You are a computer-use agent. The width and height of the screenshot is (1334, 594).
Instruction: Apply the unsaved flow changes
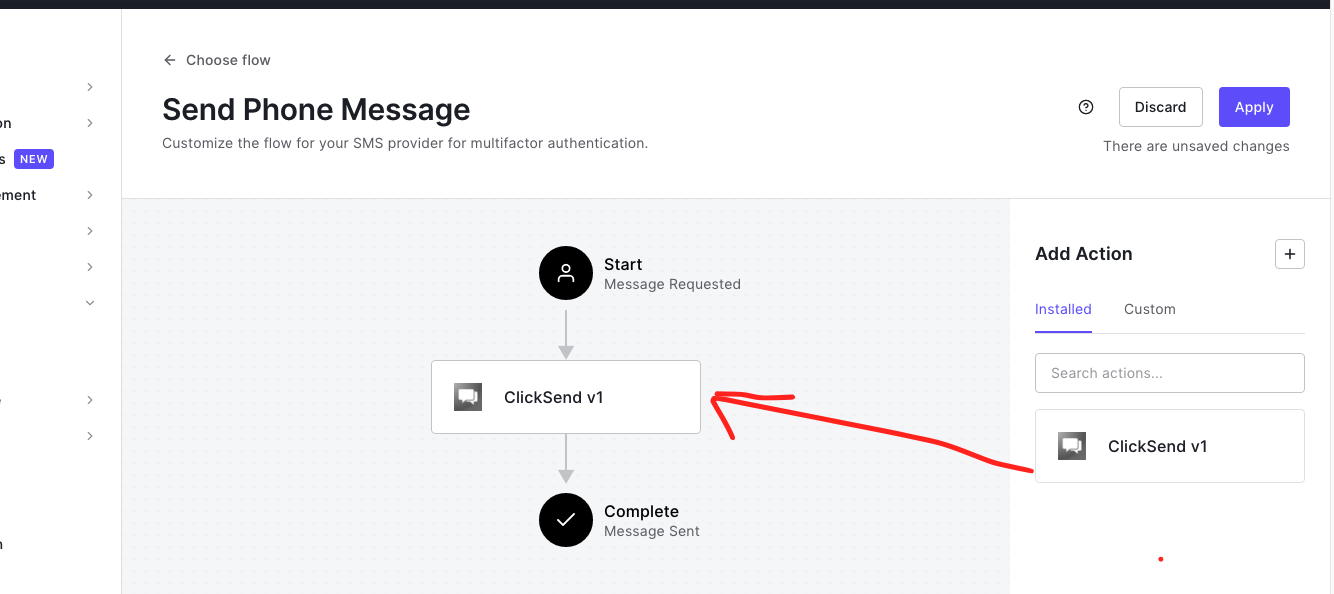pyautogui.click(x=1254, y=106)
